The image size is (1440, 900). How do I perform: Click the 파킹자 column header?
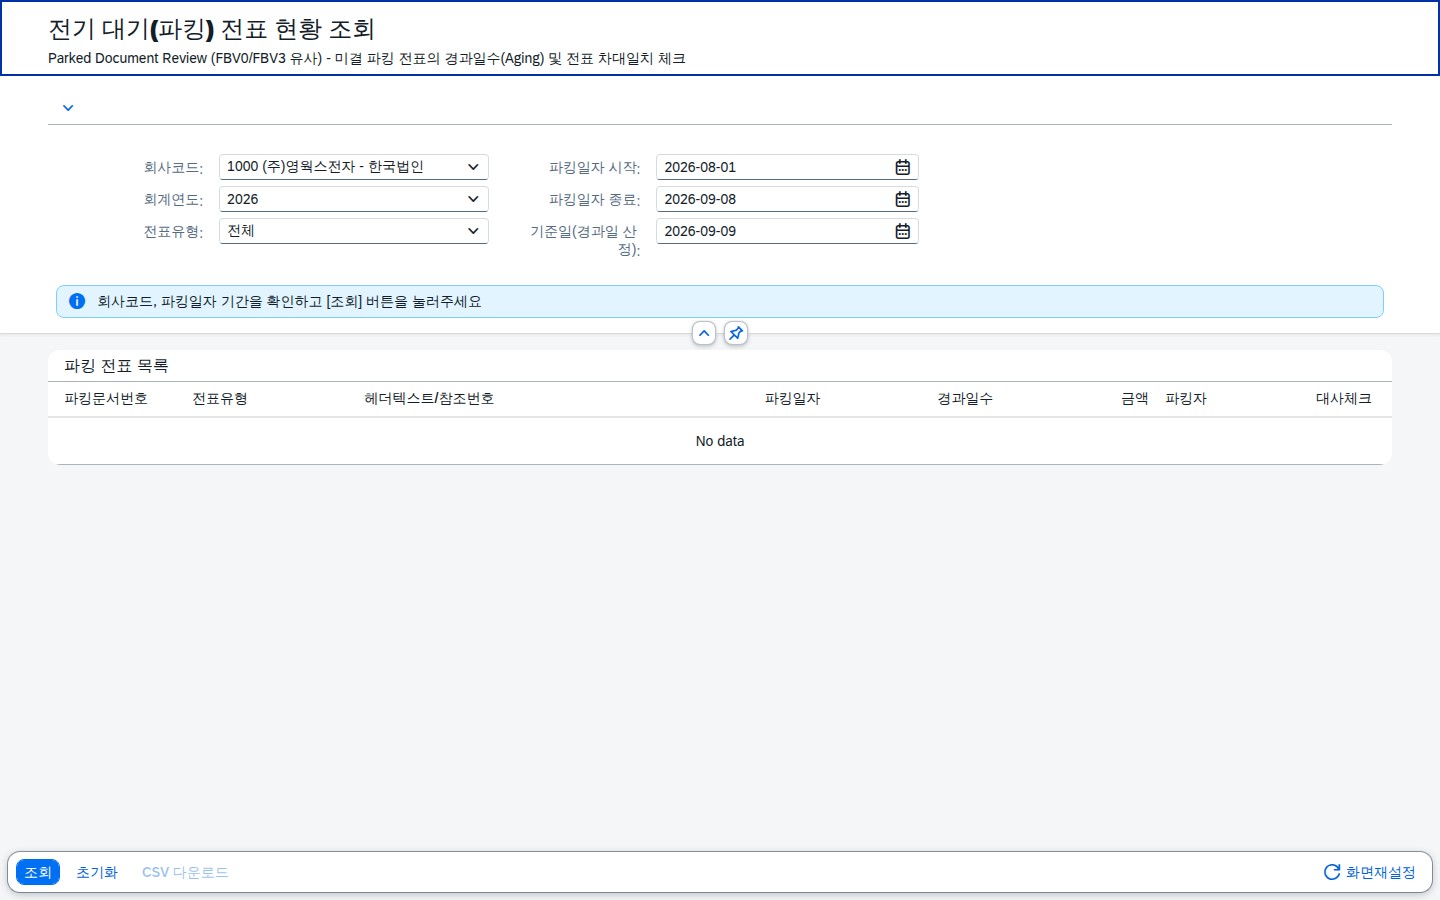pyautogui.click(x=1186, y=398)
